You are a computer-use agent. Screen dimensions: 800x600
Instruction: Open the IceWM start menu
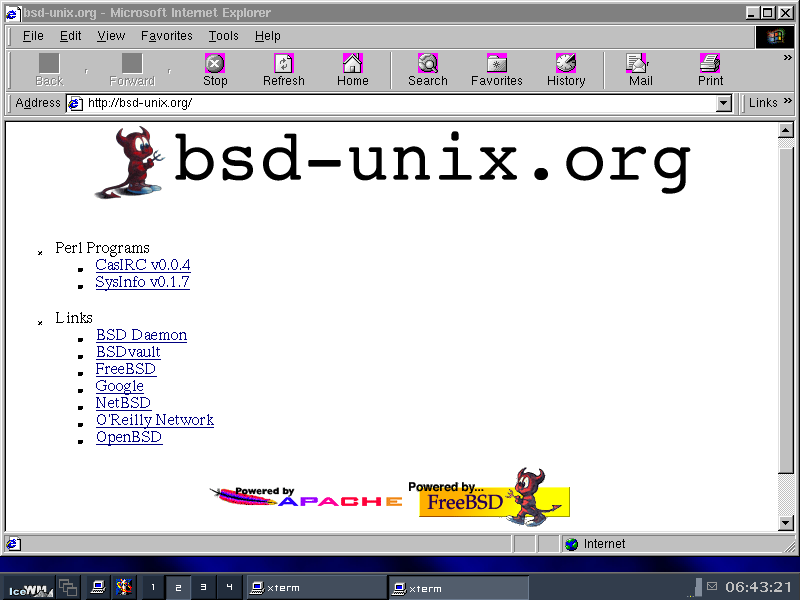27,588
